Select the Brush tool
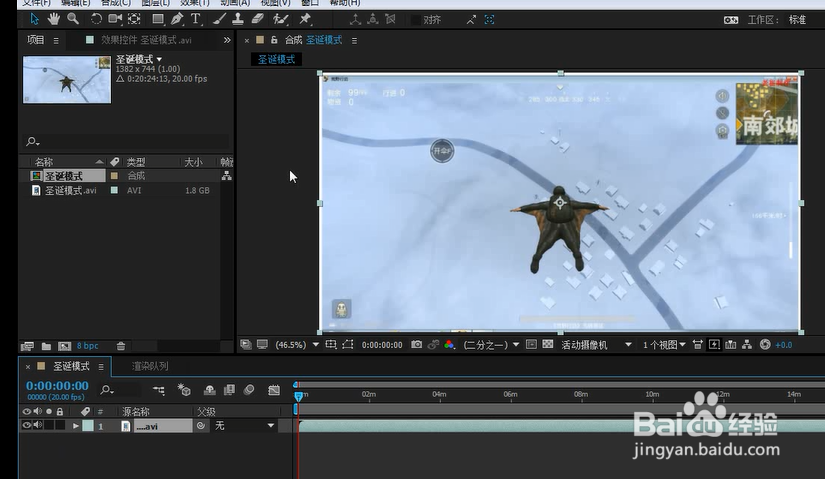This screenshot has height=479, width=825. (219, 19)
